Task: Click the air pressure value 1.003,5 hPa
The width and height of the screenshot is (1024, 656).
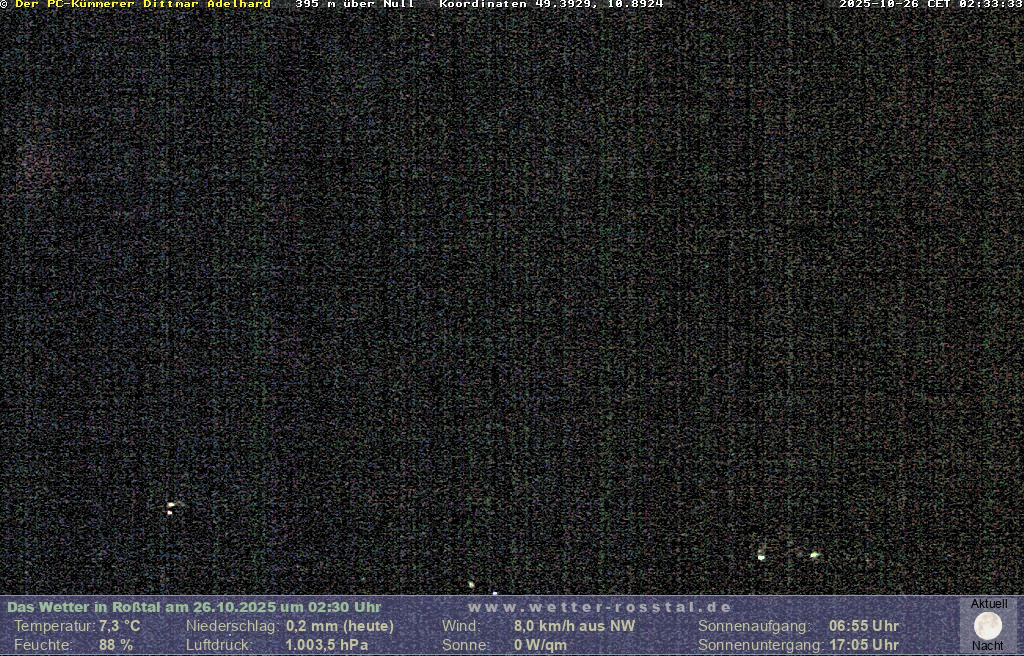Action: [x=326, y=645]
